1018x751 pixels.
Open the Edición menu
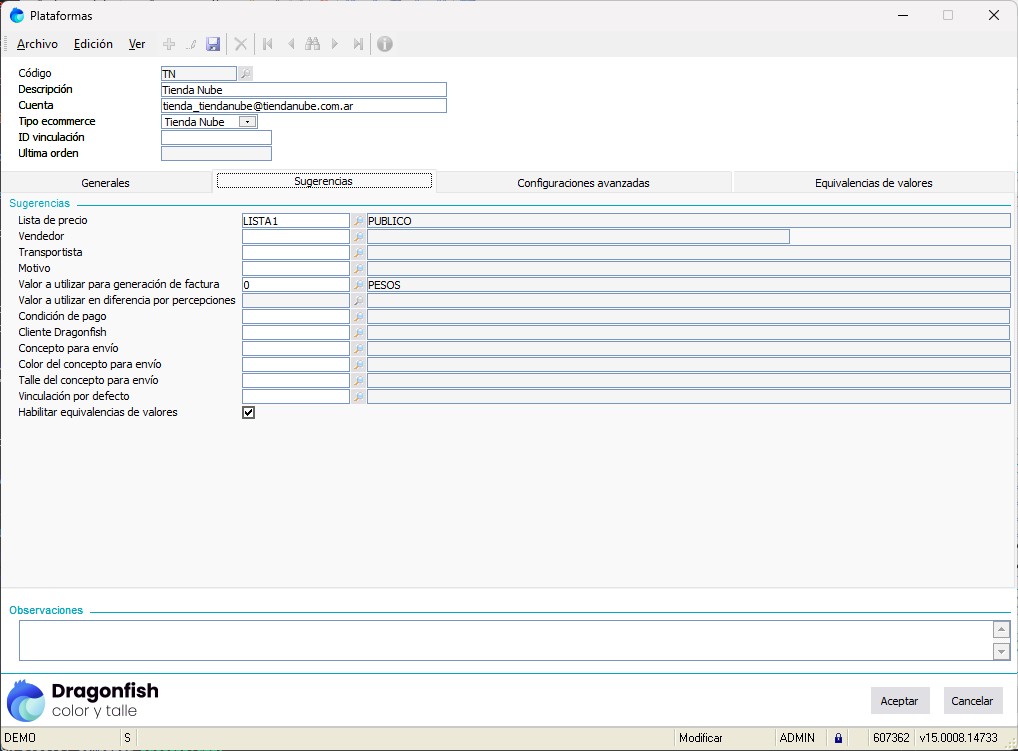tap(93, 44)
